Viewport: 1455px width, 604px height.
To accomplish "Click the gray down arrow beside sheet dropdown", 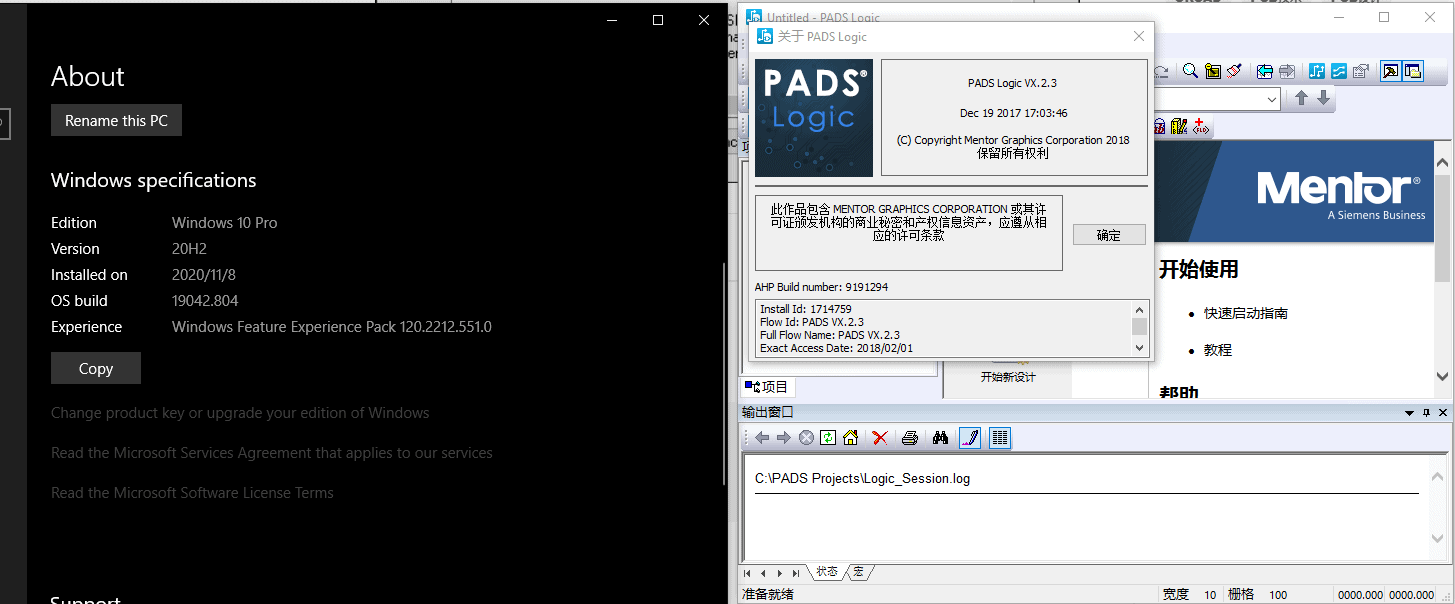I will (1323, 98).
